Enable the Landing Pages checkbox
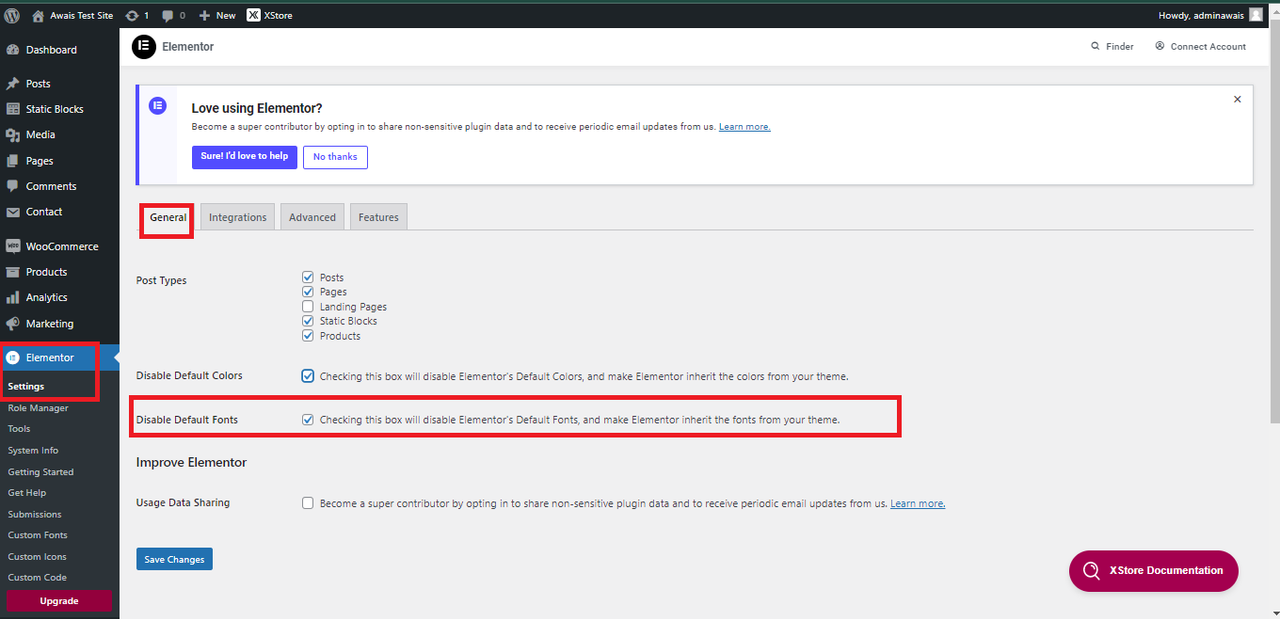 [308, 307]
